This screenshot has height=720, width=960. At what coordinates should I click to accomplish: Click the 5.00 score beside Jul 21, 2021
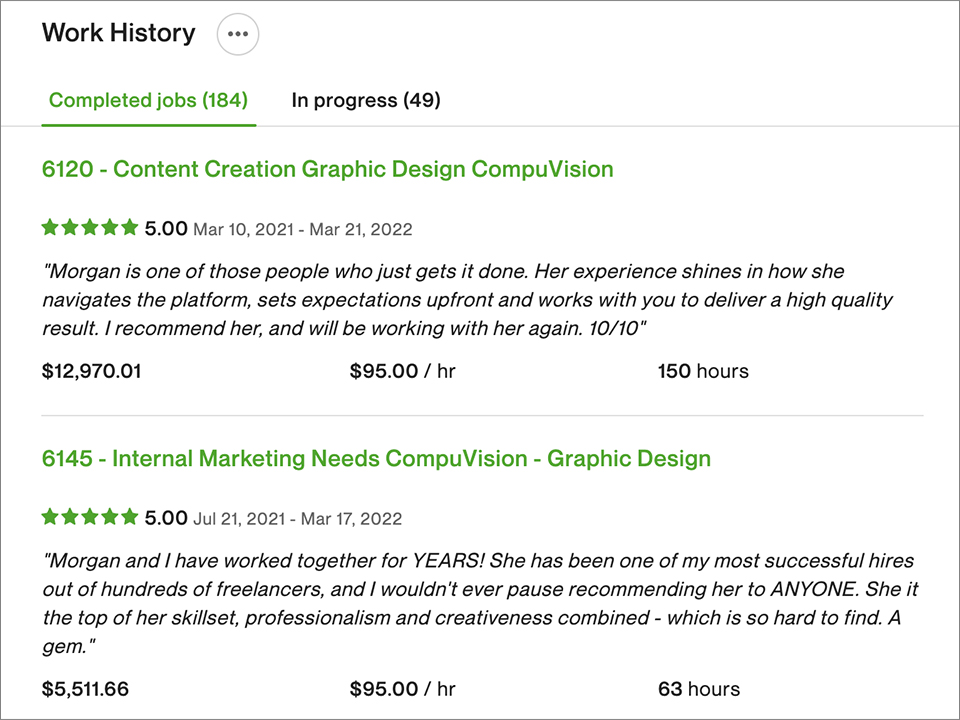pyautogui.click(x=165, y=518)
